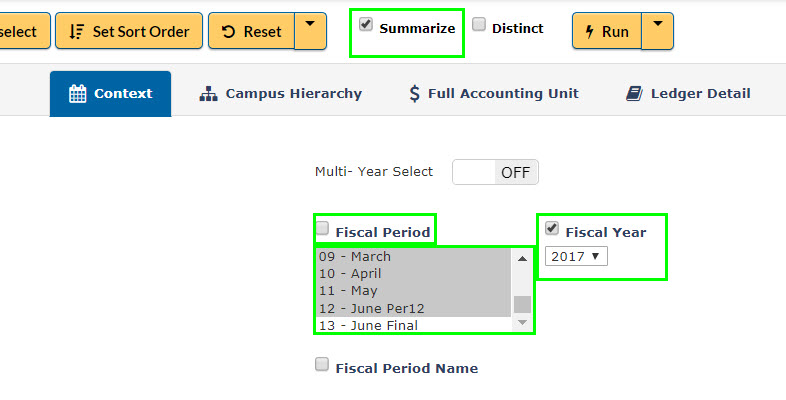Tick the Fiscal Period Name checkbox

[x=322, y=364]
